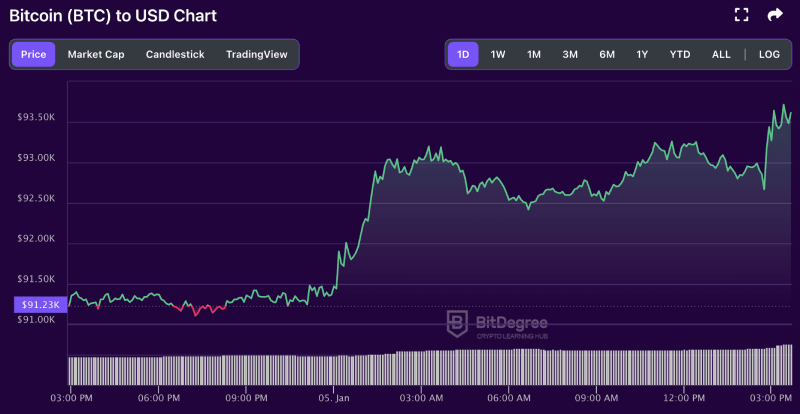Viewport: 800px width, 414px height.
Task: Switch to the Candlestick view
Action: tap(175, 55)
